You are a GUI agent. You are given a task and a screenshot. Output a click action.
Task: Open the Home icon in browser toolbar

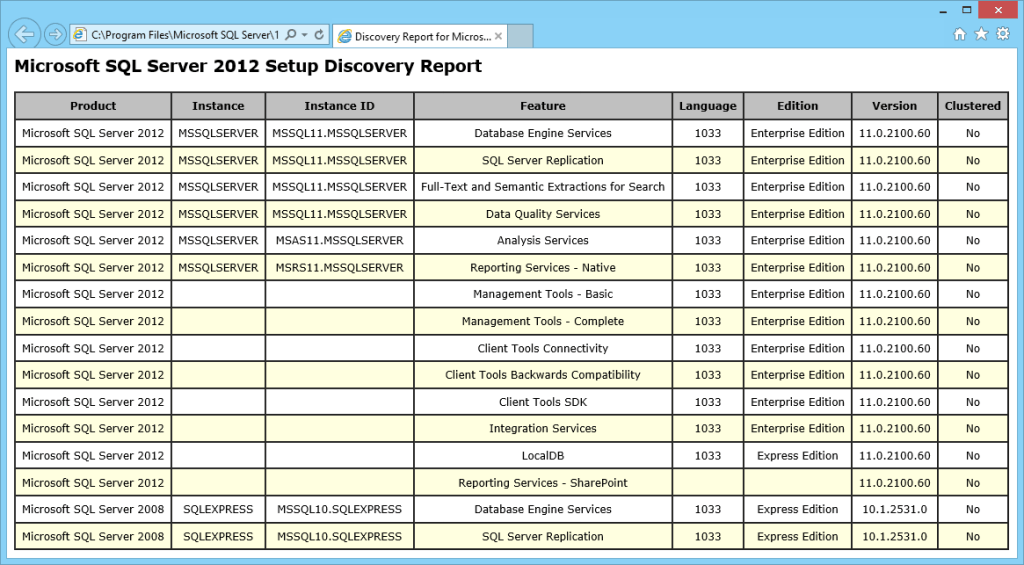tap(959, 34)
